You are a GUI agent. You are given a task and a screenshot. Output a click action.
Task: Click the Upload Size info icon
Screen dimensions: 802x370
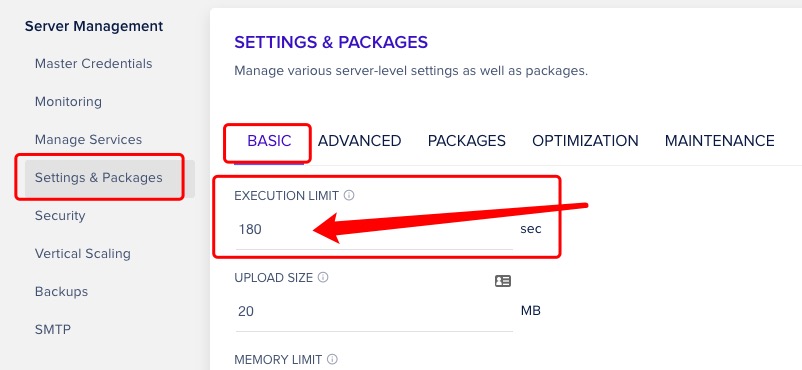[x=323, y=277]
